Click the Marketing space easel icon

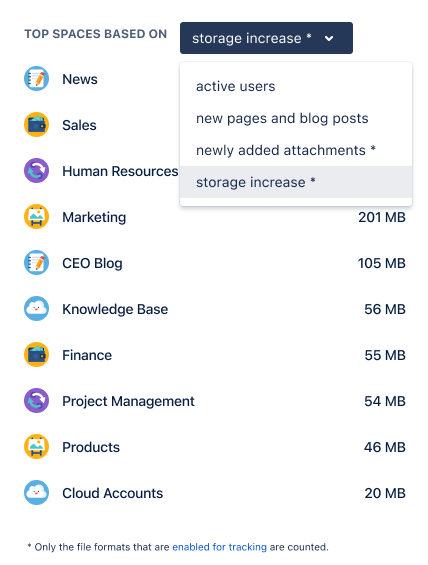click(36, 217)
